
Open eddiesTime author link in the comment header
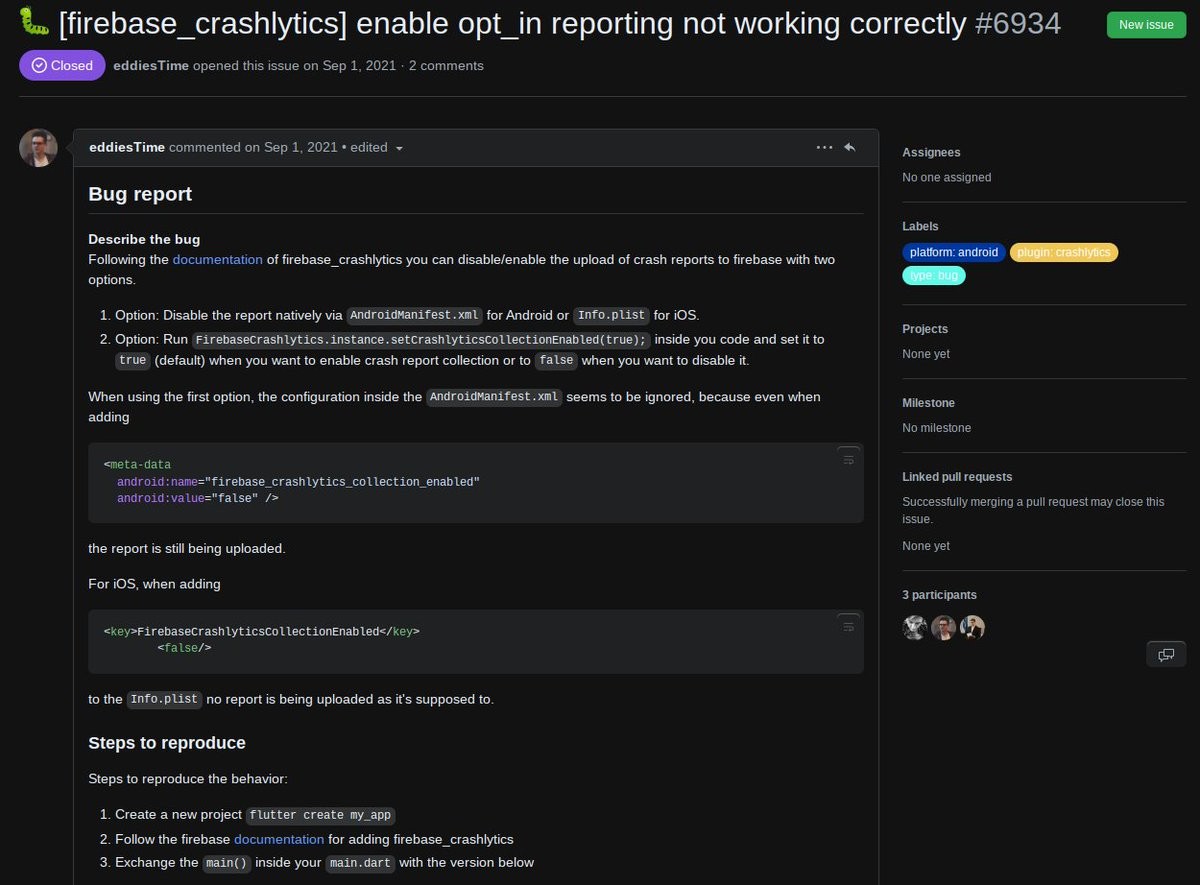point(127,147)
